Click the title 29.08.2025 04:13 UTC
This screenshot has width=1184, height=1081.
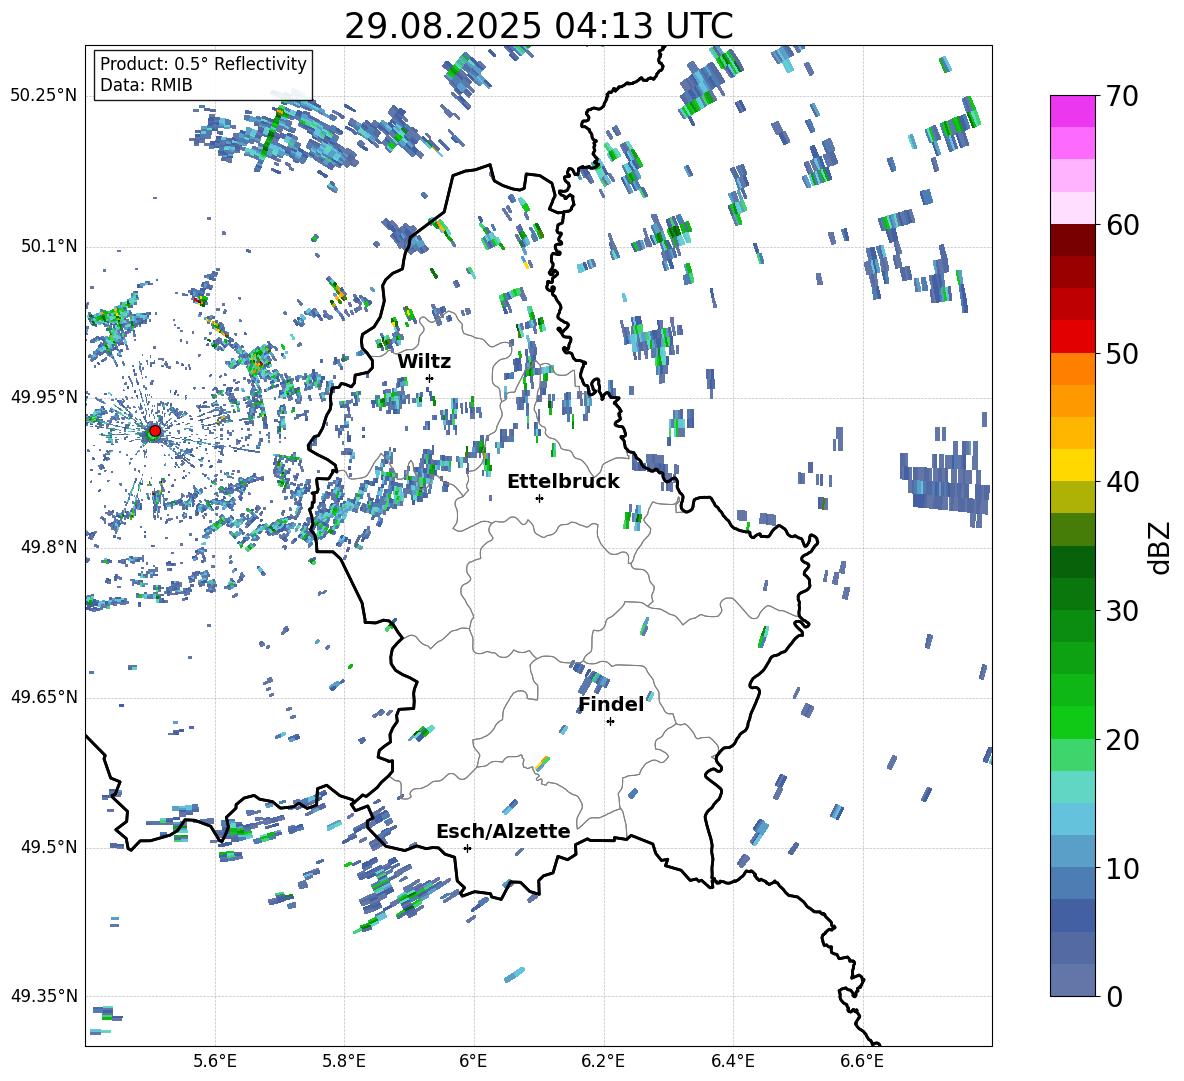point(539,26)
